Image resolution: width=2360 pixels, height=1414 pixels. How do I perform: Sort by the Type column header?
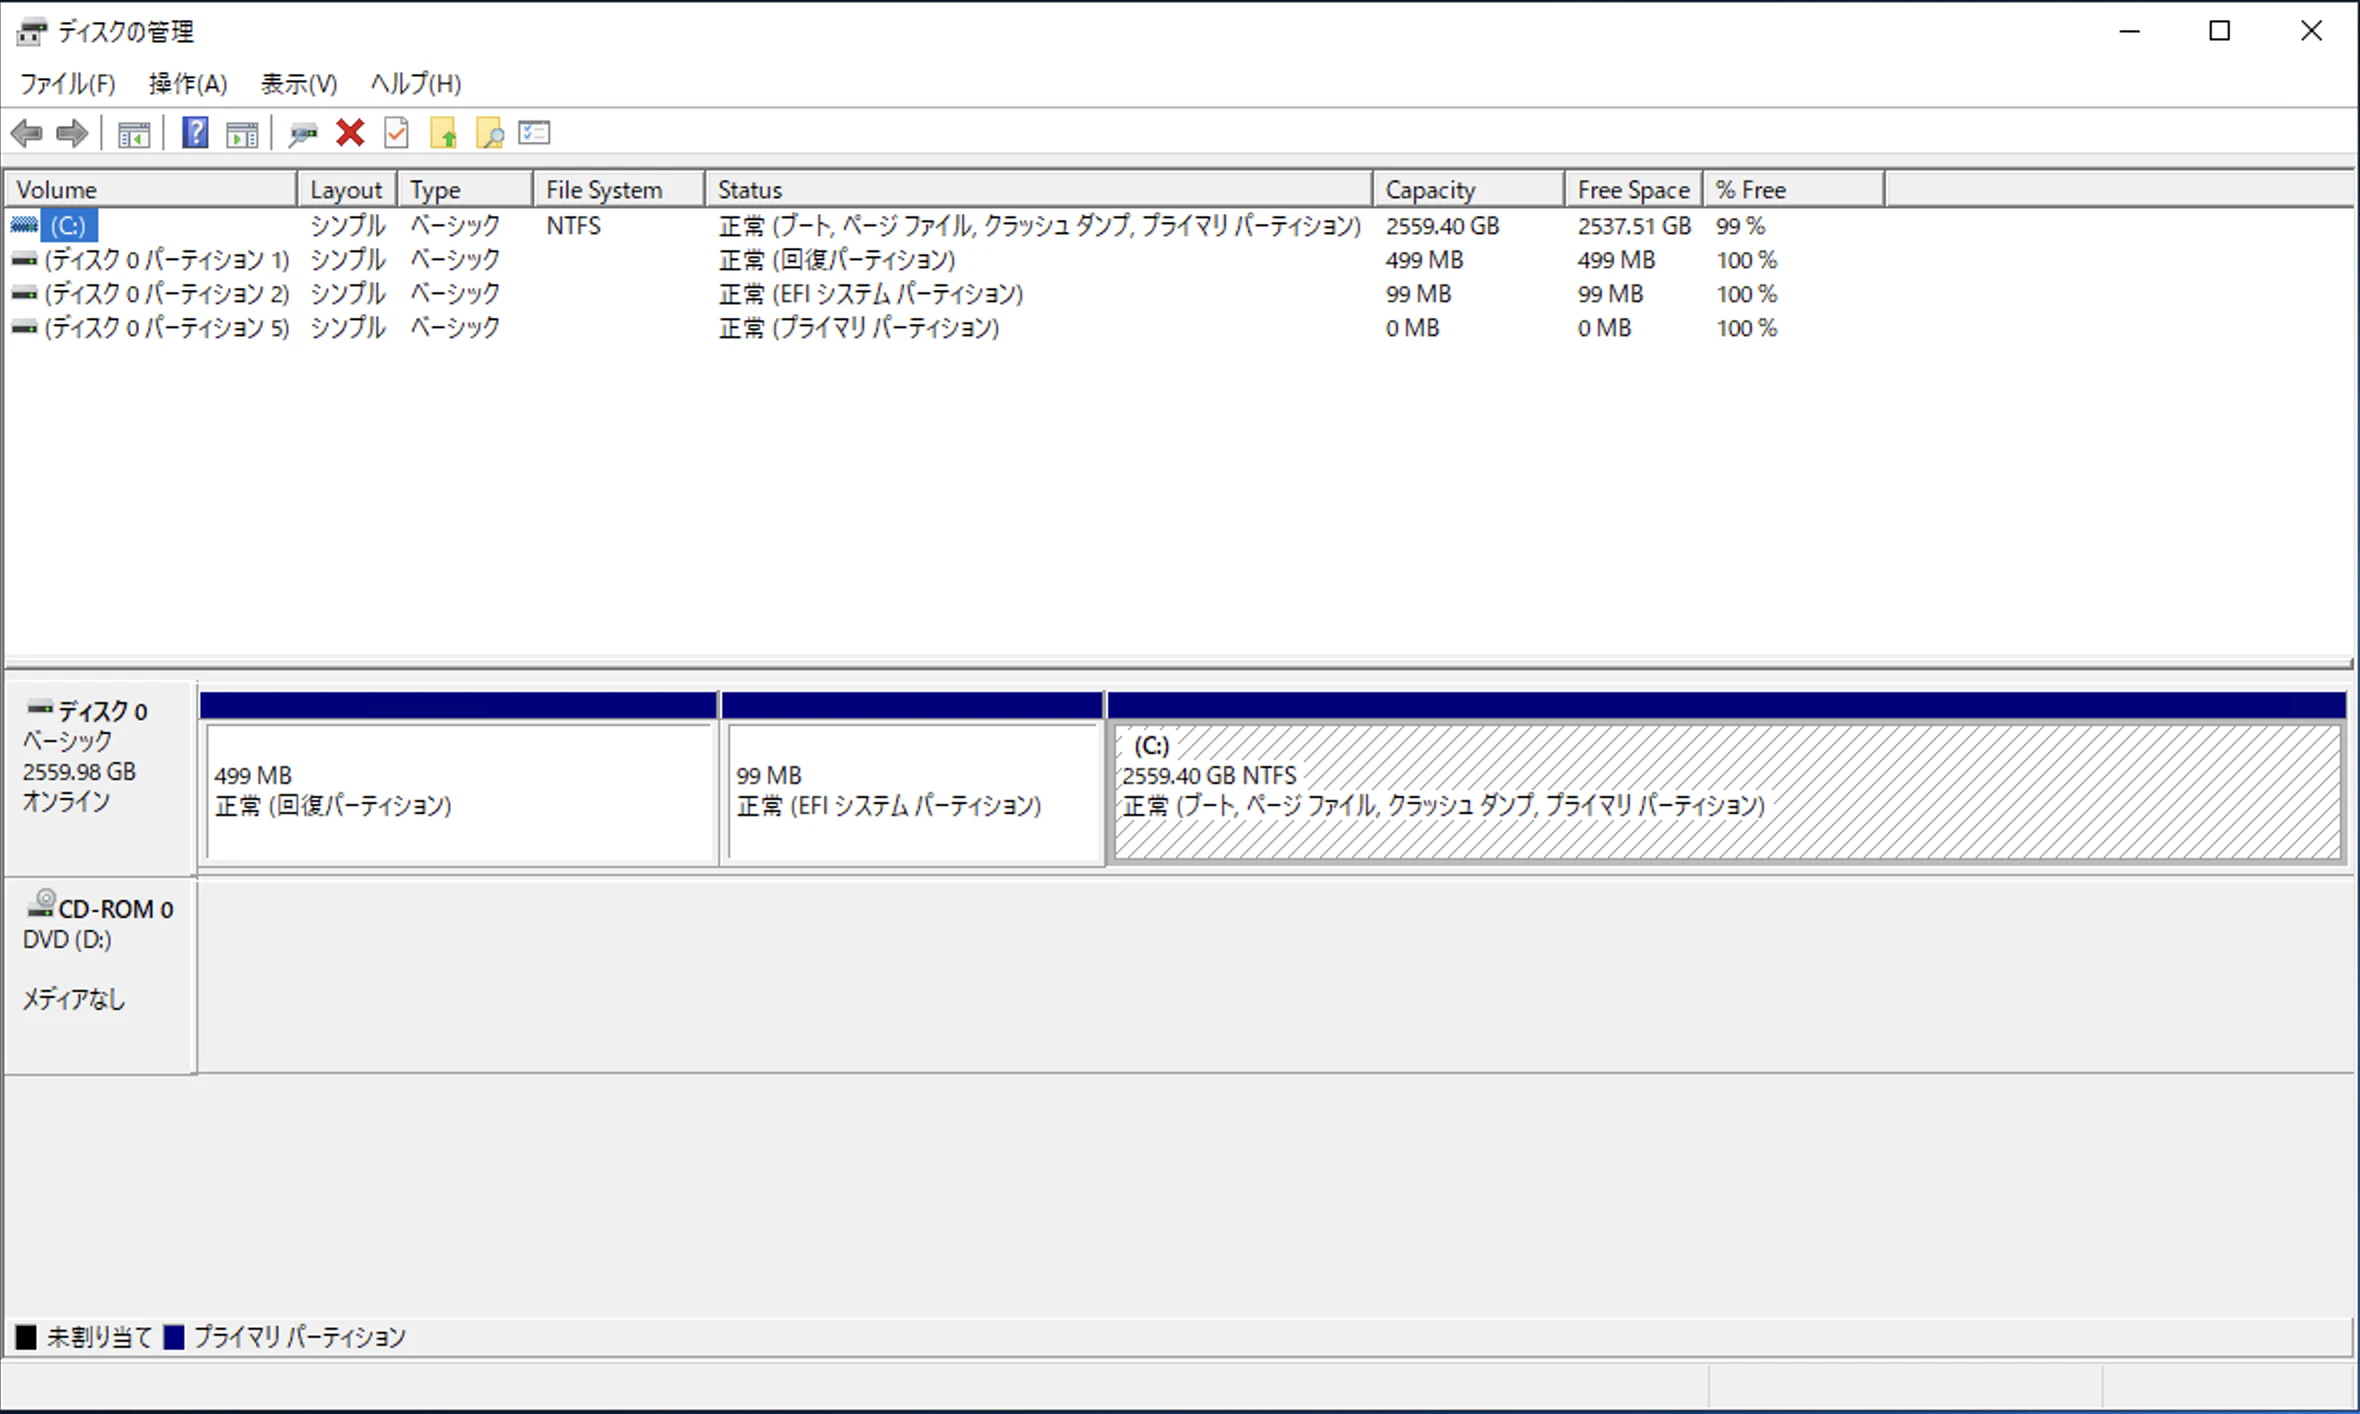465,190
